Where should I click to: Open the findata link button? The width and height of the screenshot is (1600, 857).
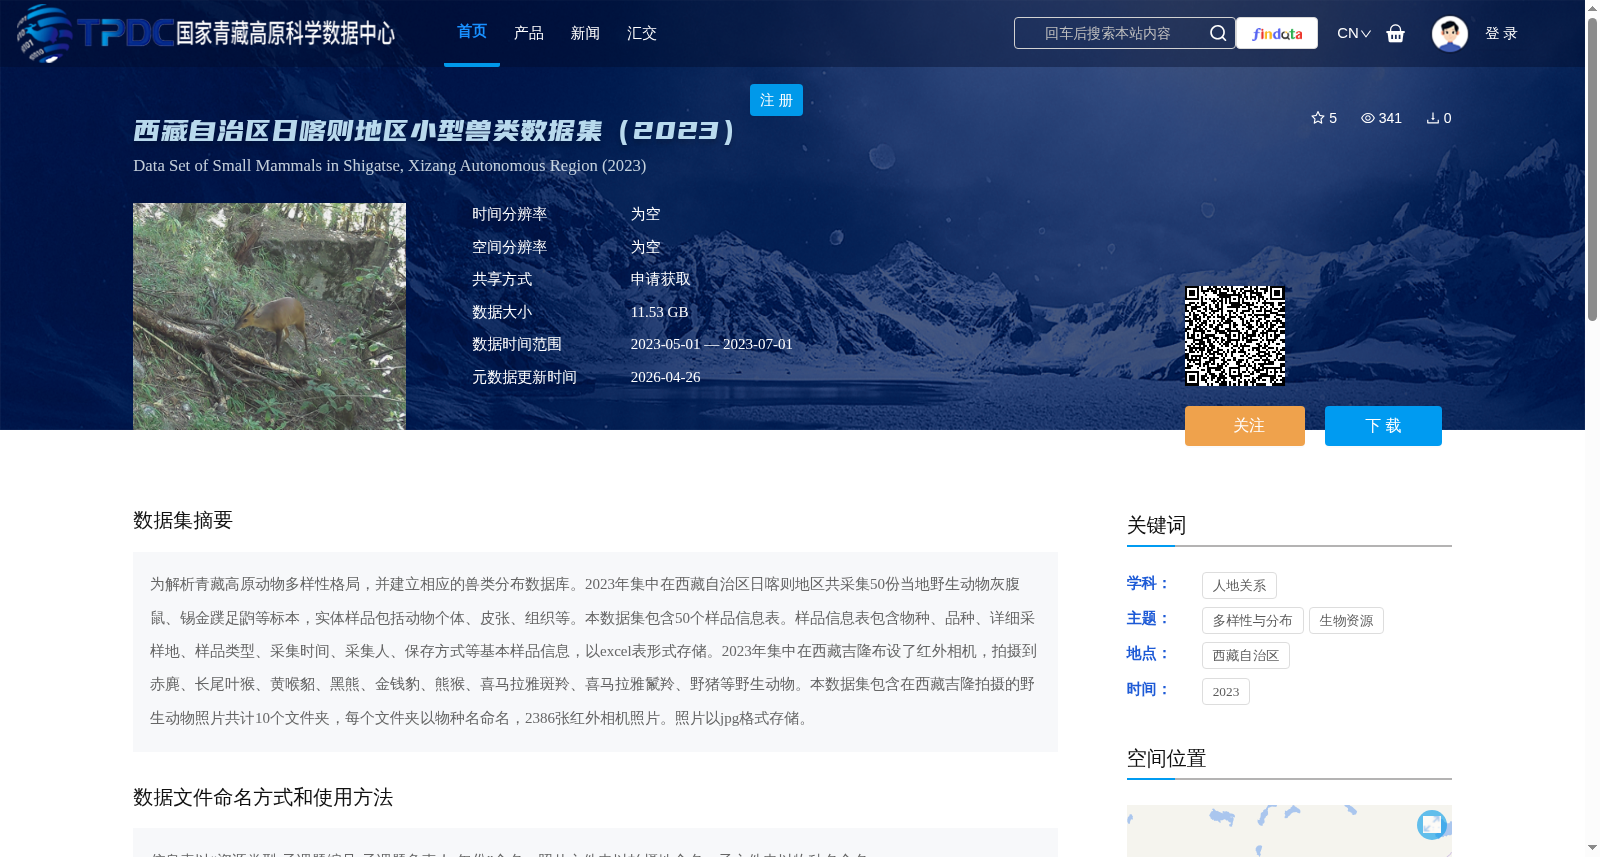click(1277, 33)
